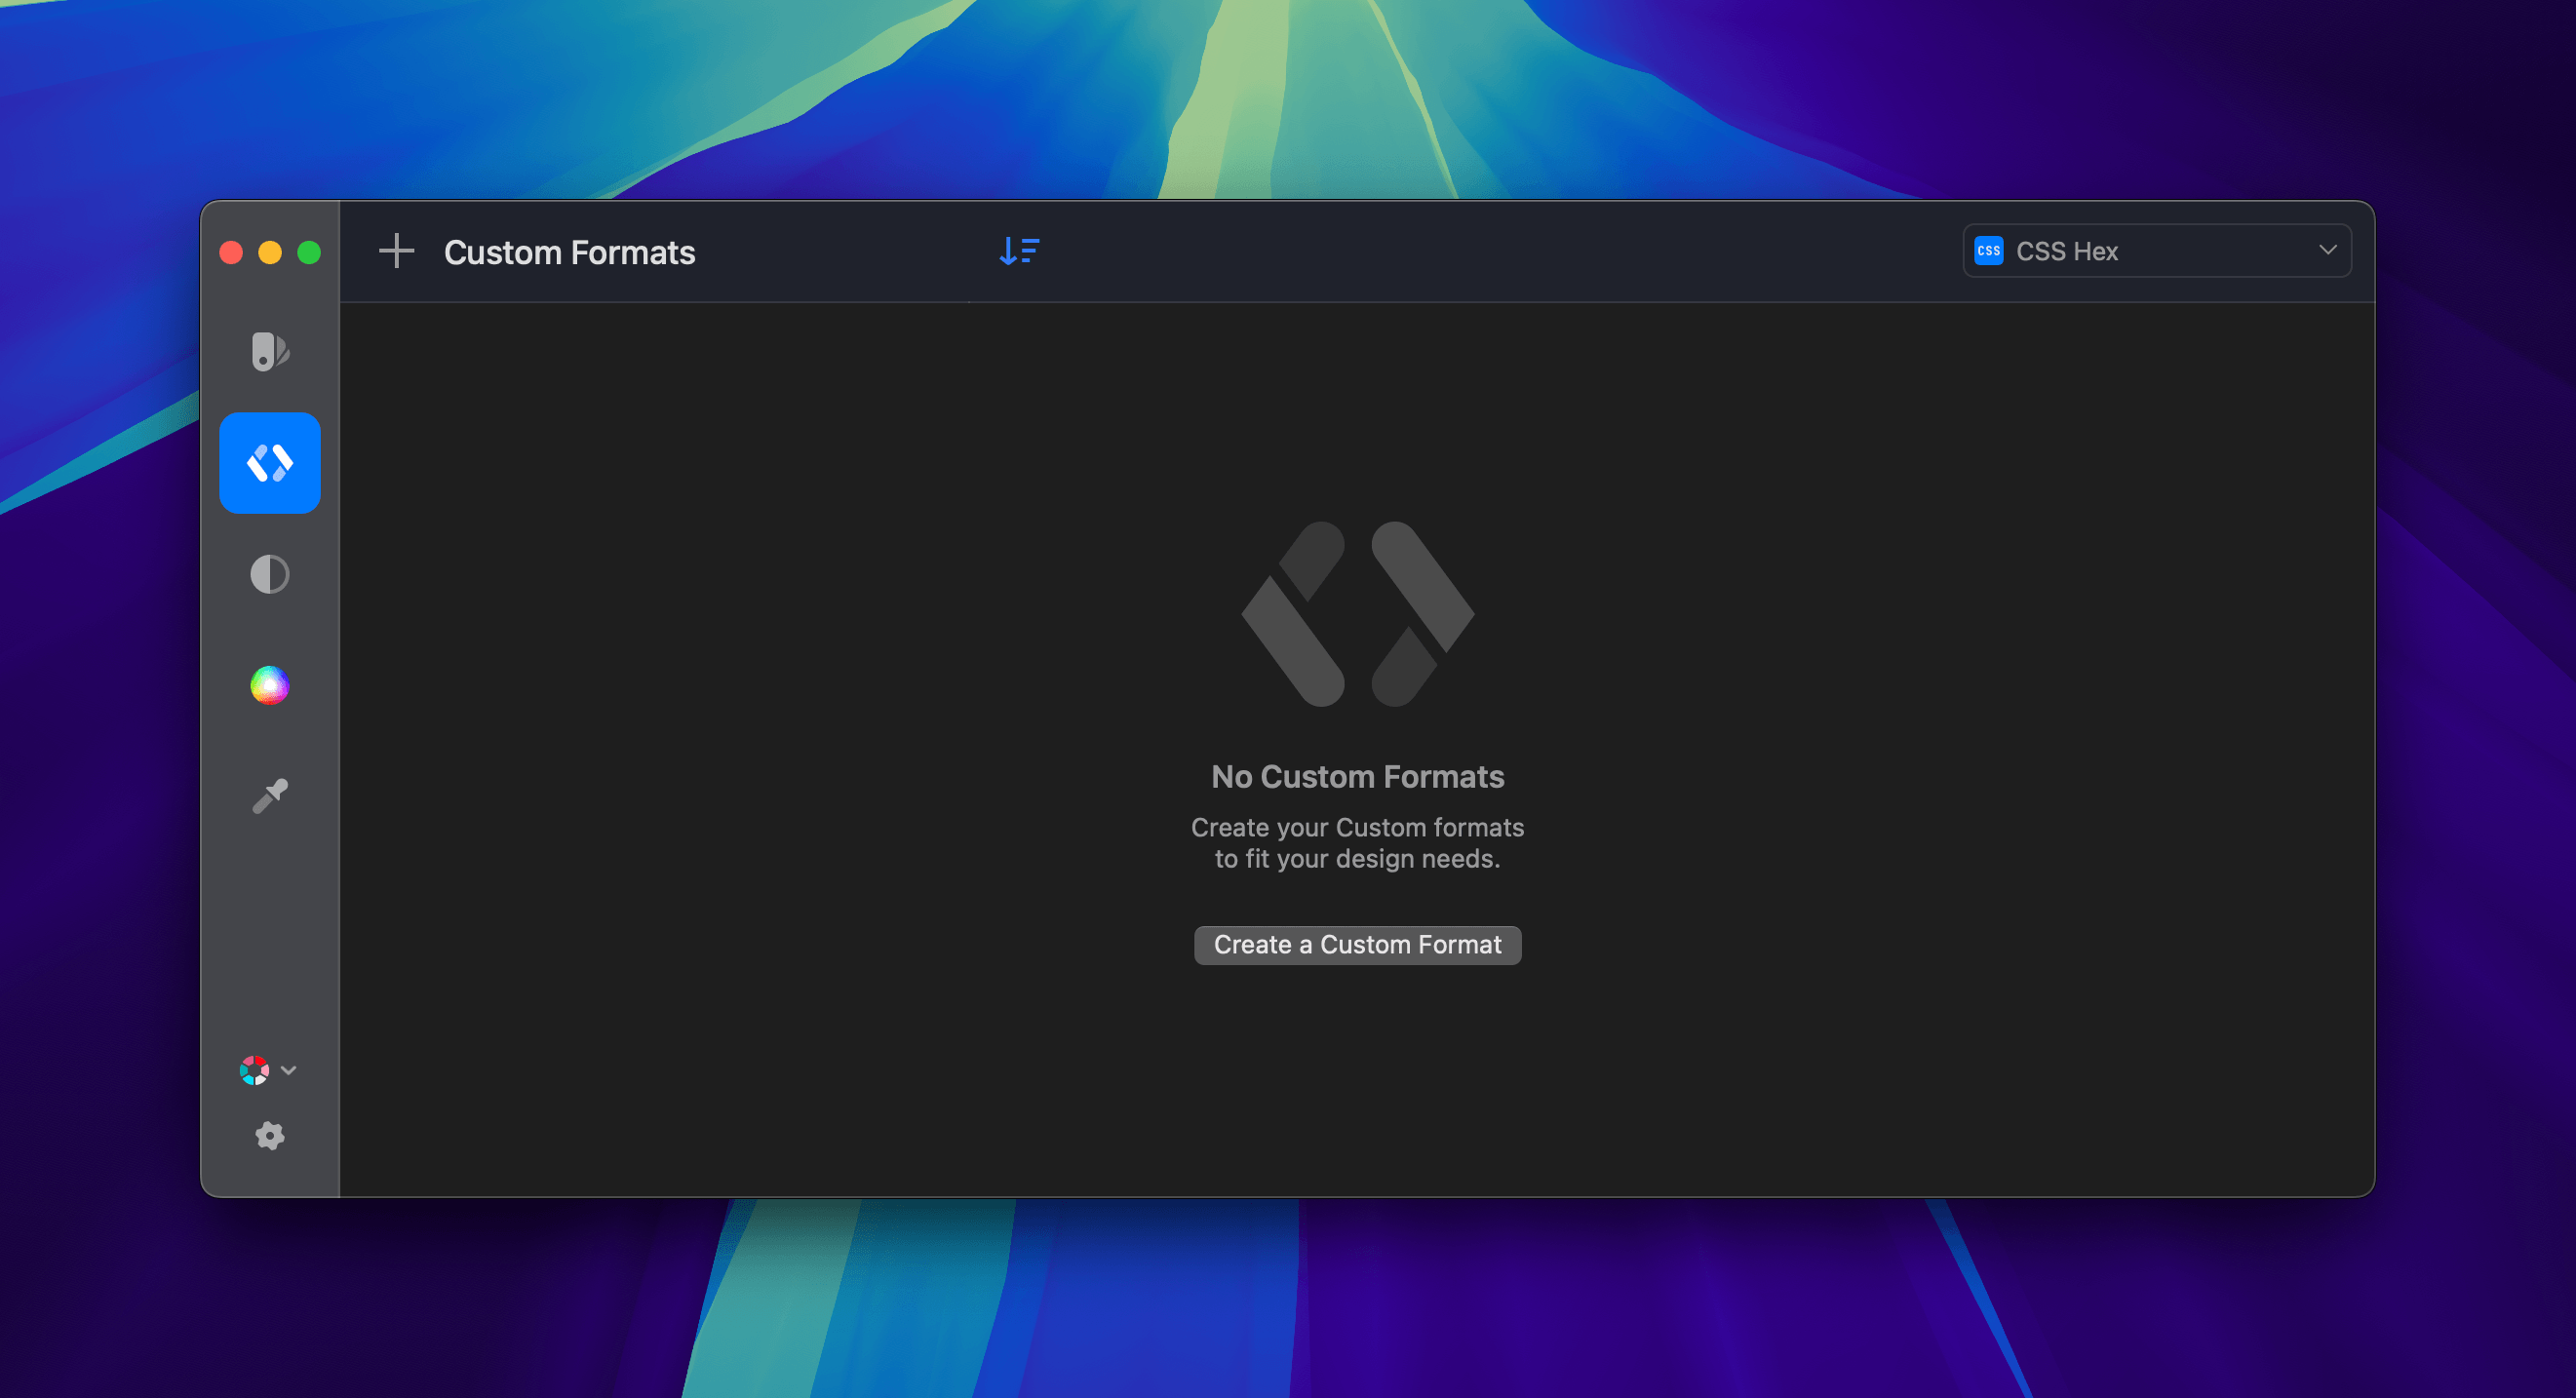The image size is (2576, 1398).
Task: Open the rainbow color wheel section
Action: (269, 685)
